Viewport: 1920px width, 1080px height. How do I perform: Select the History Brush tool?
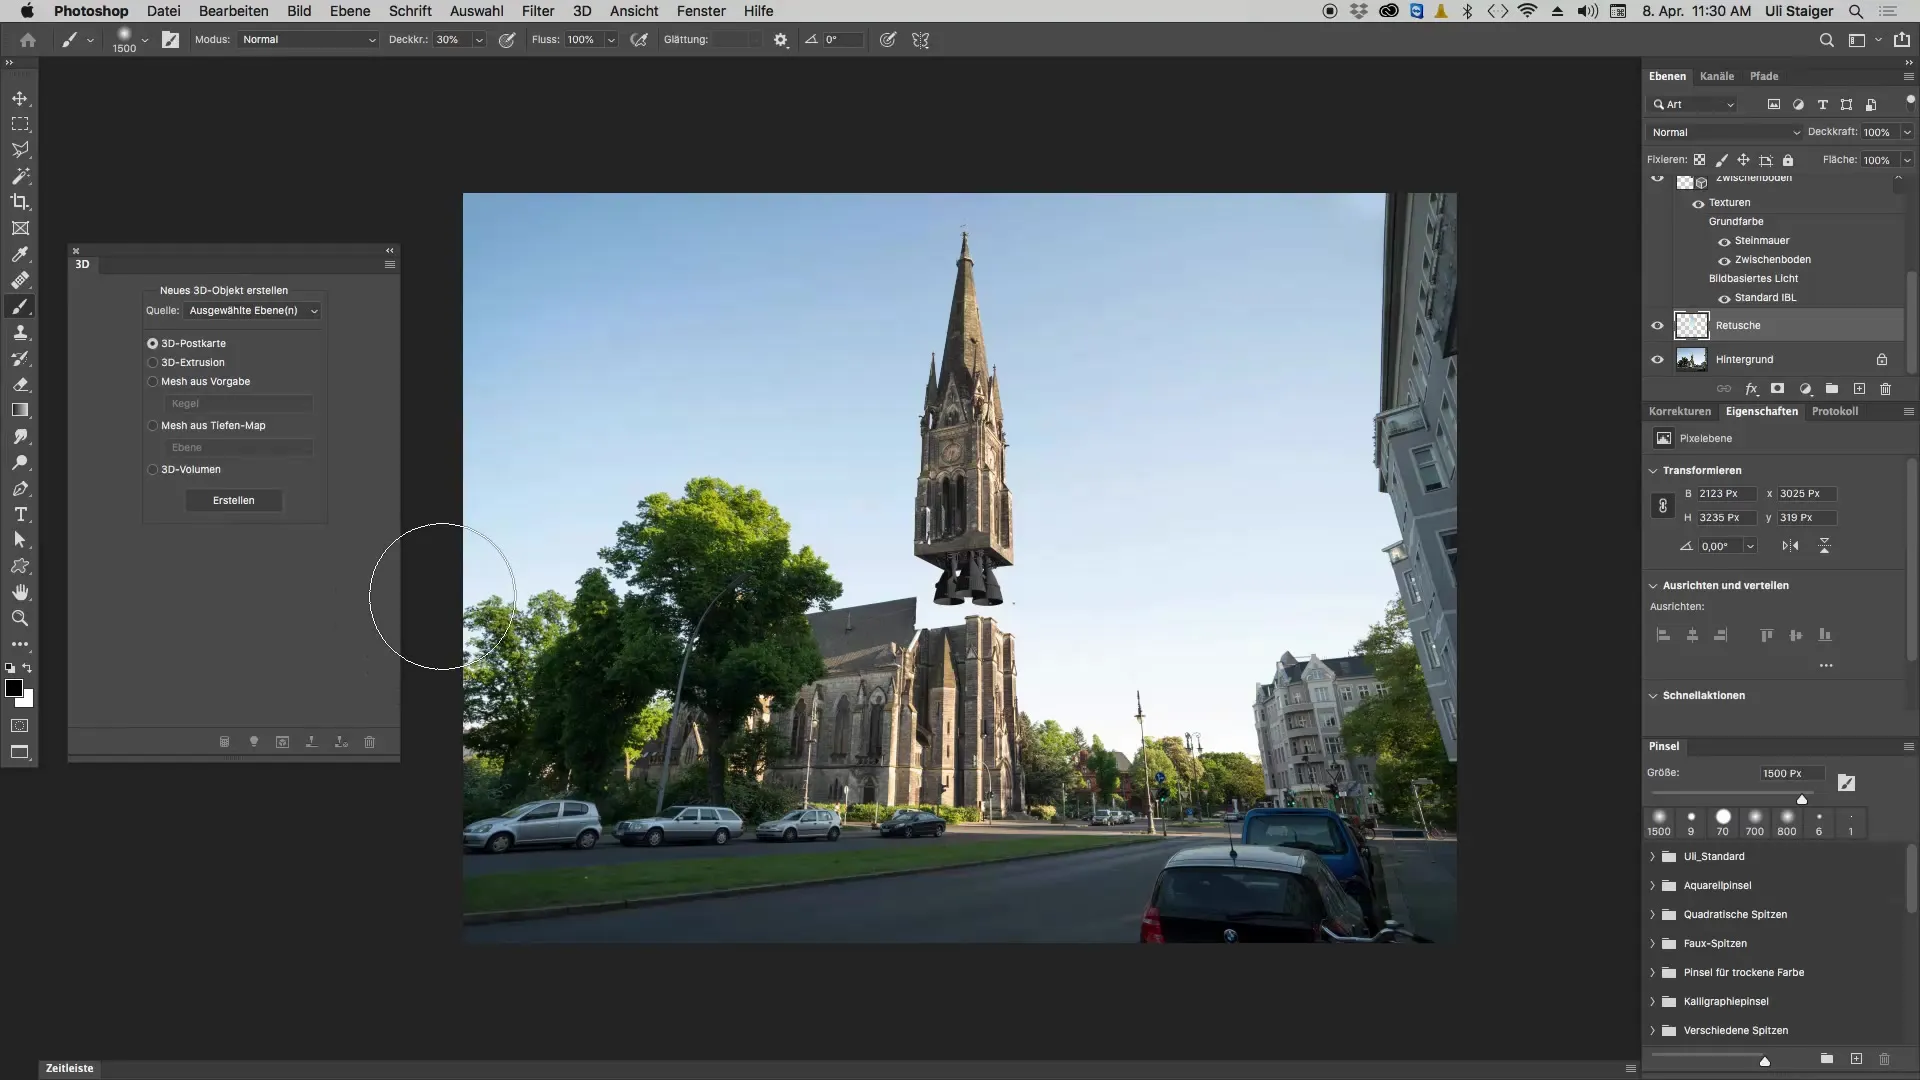(20, 358)
